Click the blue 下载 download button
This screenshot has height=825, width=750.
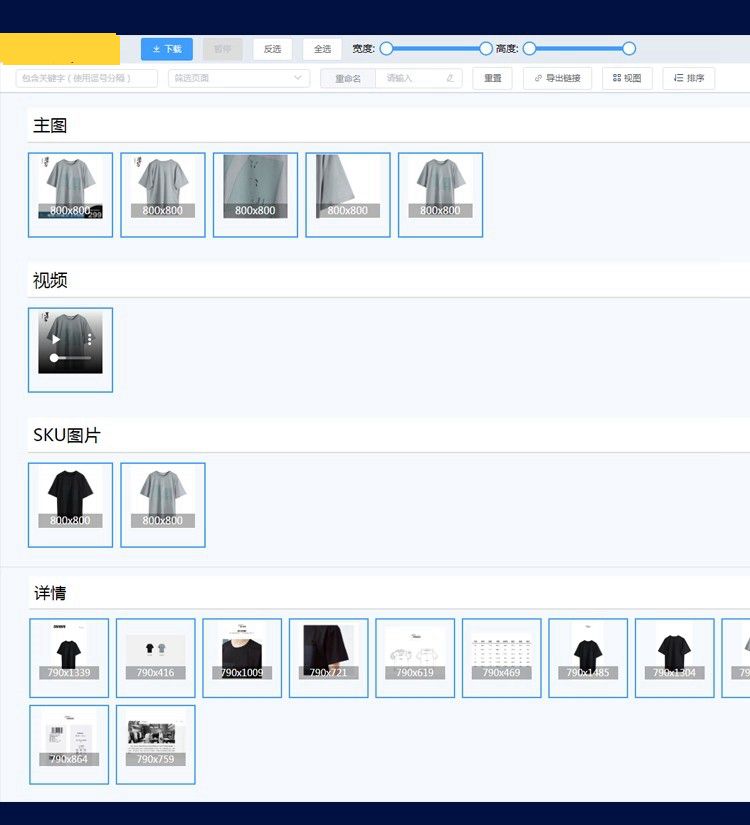tap(166, 49)
